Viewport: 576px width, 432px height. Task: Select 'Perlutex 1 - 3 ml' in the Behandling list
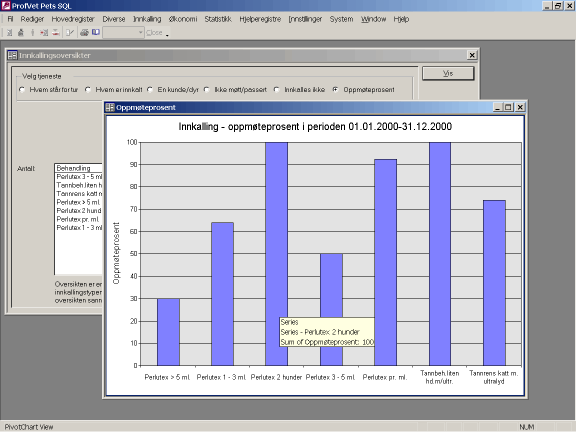point(79,227)
